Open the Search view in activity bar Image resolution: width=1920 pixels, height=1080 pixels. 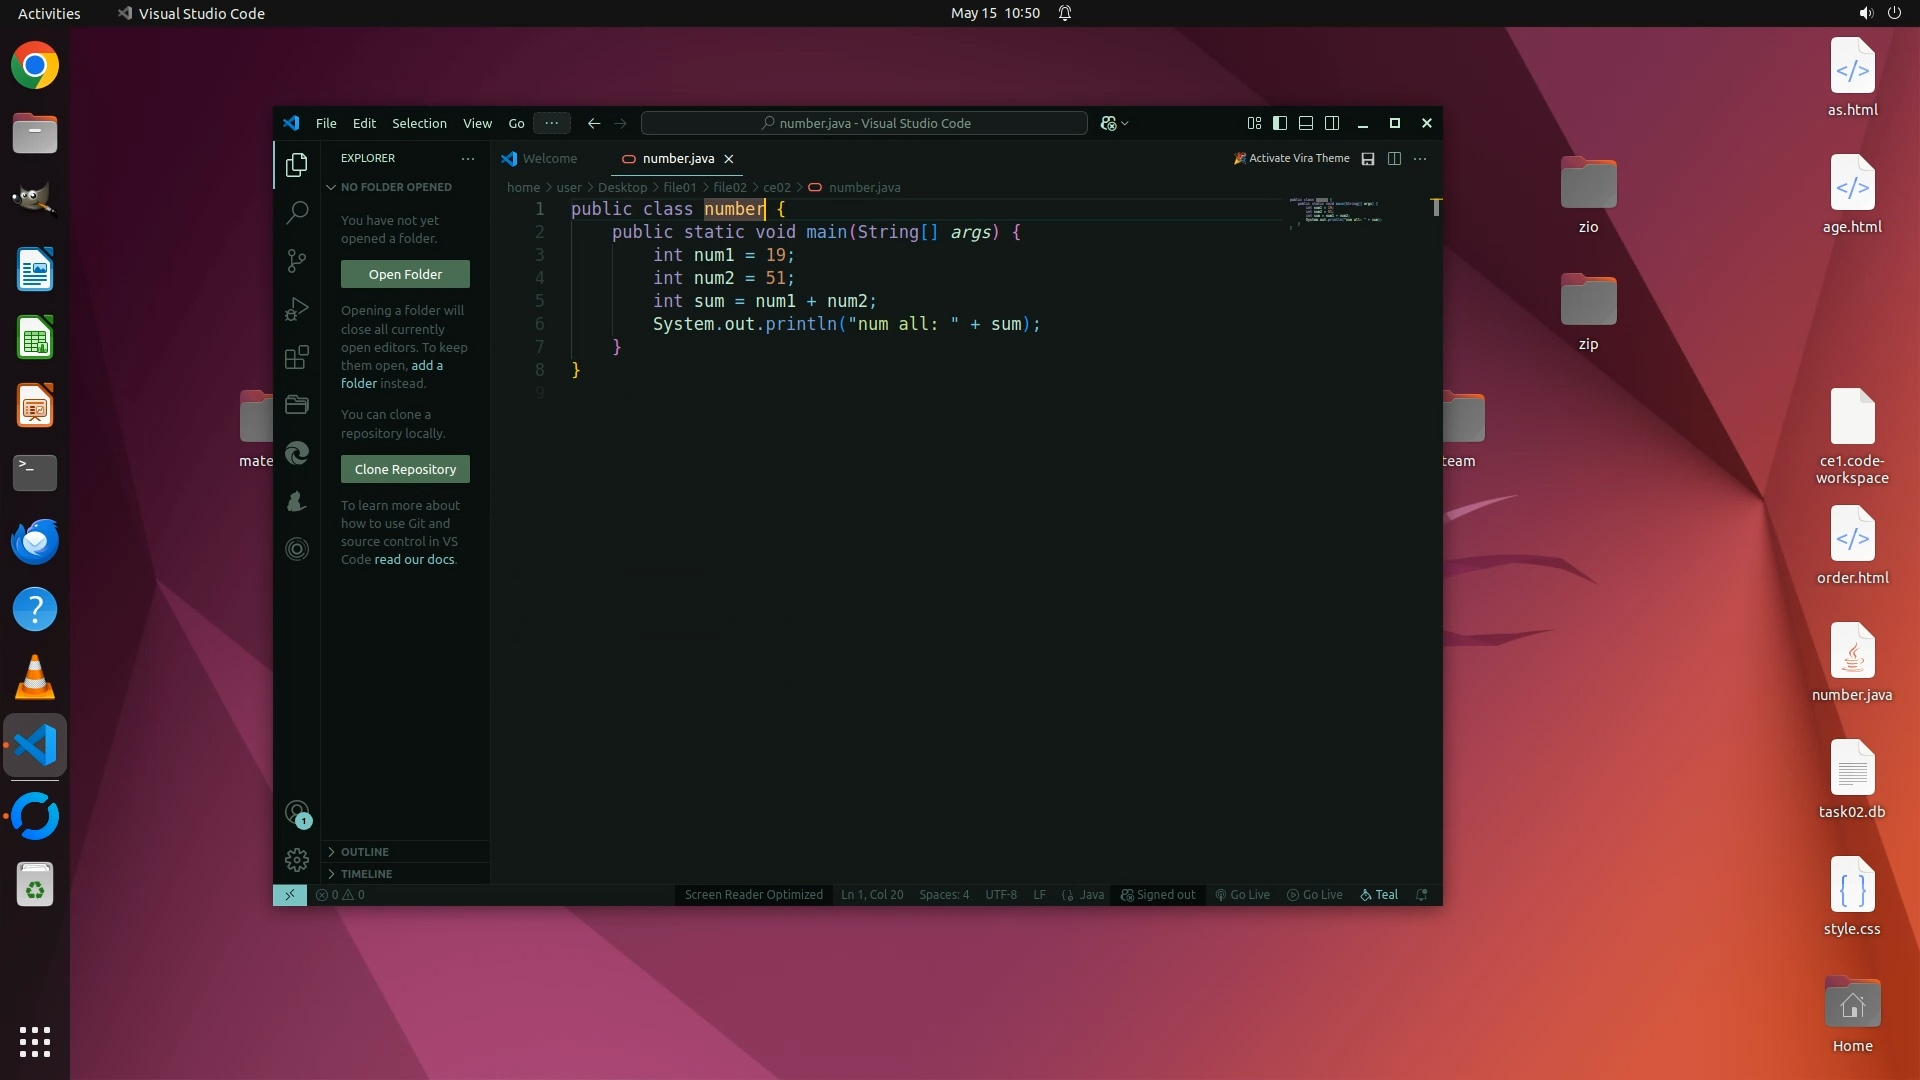point(297,212)
